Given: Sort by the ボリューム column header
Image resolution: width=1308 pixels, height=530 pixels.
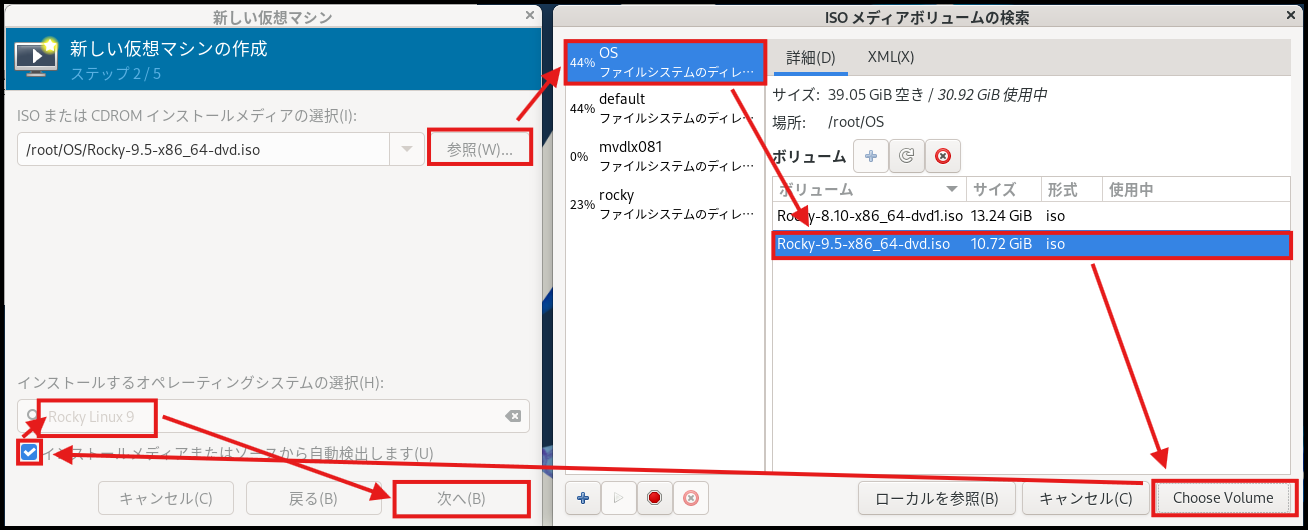Looking at the screenshot, I should (x=868, y=189).
